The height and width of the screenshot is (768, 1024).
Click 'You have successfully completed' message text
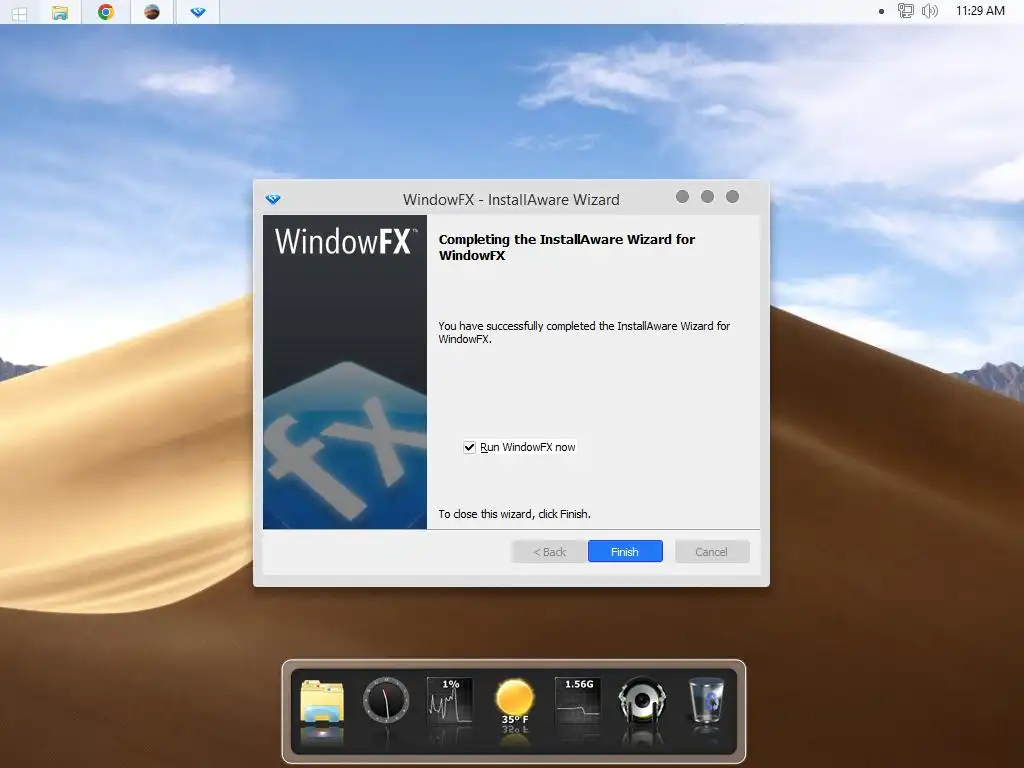click(584, 332)
